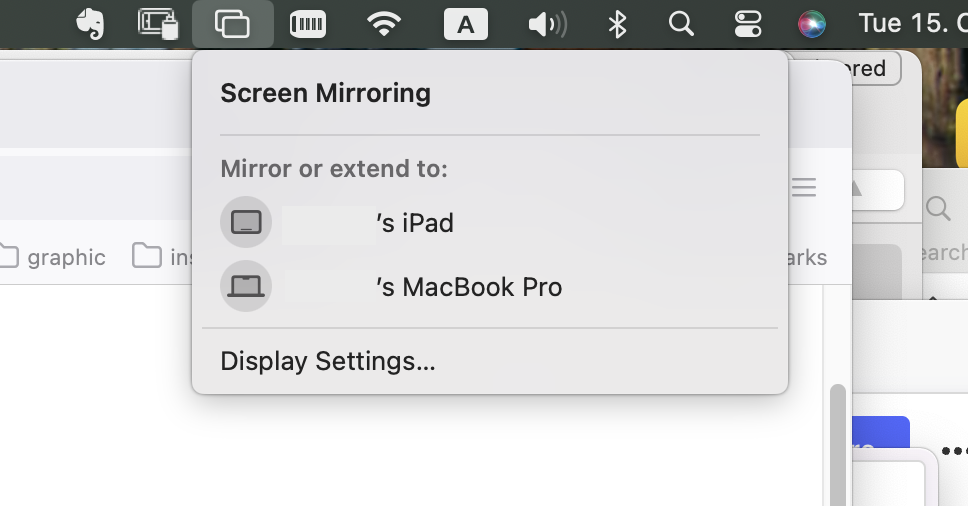Click the iPad device icon
This screenshot has height=506, width=968.
(x=246, y=222)
